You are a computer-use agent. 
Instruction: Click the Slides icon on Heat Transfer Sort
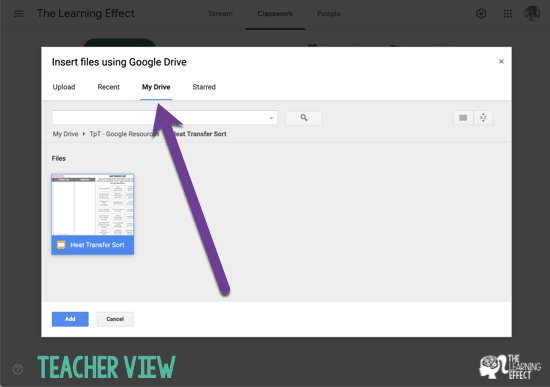(x=61, y=245)
